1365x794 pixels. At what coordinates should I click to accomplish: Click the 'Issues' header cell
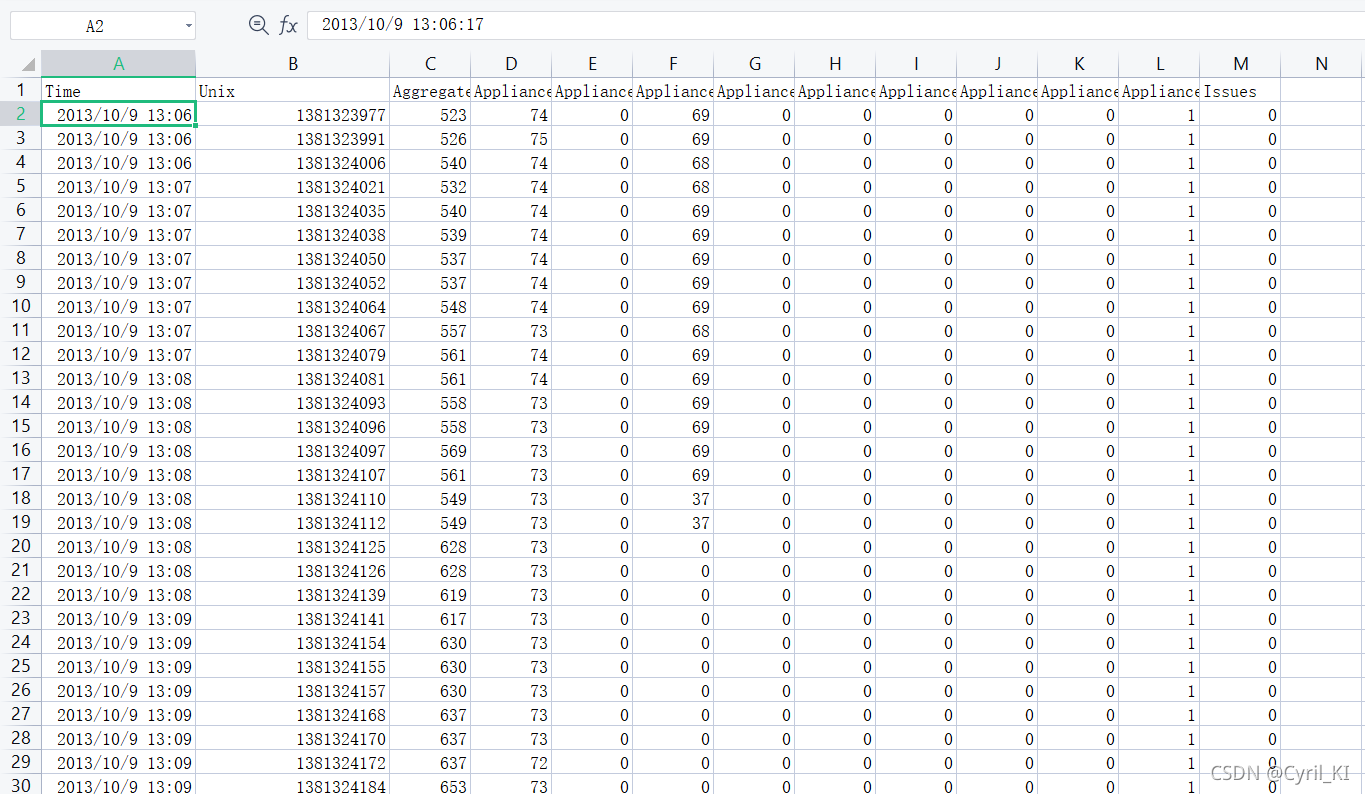(x=1240, y=91)
